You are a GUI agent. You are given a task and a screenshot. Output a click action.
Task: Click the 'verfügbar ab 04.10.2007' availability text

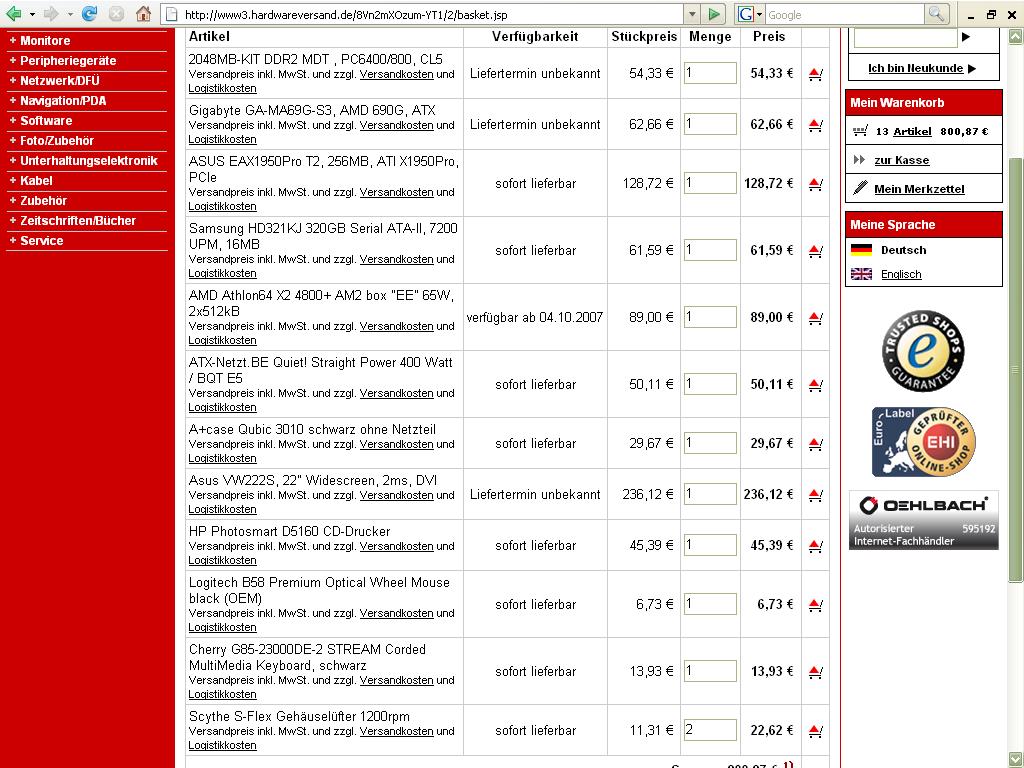[x=534, y=317]
